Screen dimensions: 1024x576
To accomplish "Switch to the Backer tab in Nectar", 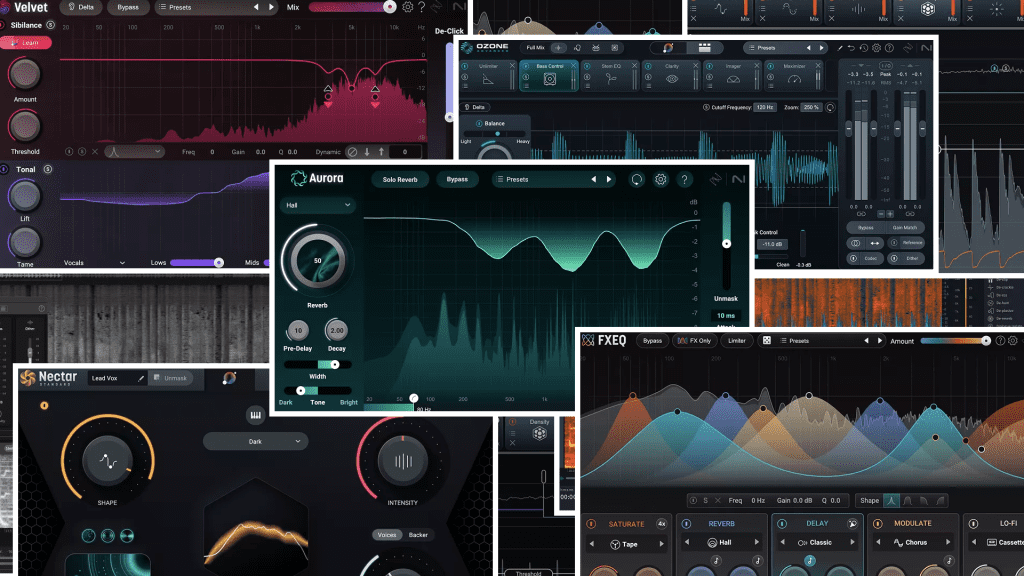I will point(417,534).
